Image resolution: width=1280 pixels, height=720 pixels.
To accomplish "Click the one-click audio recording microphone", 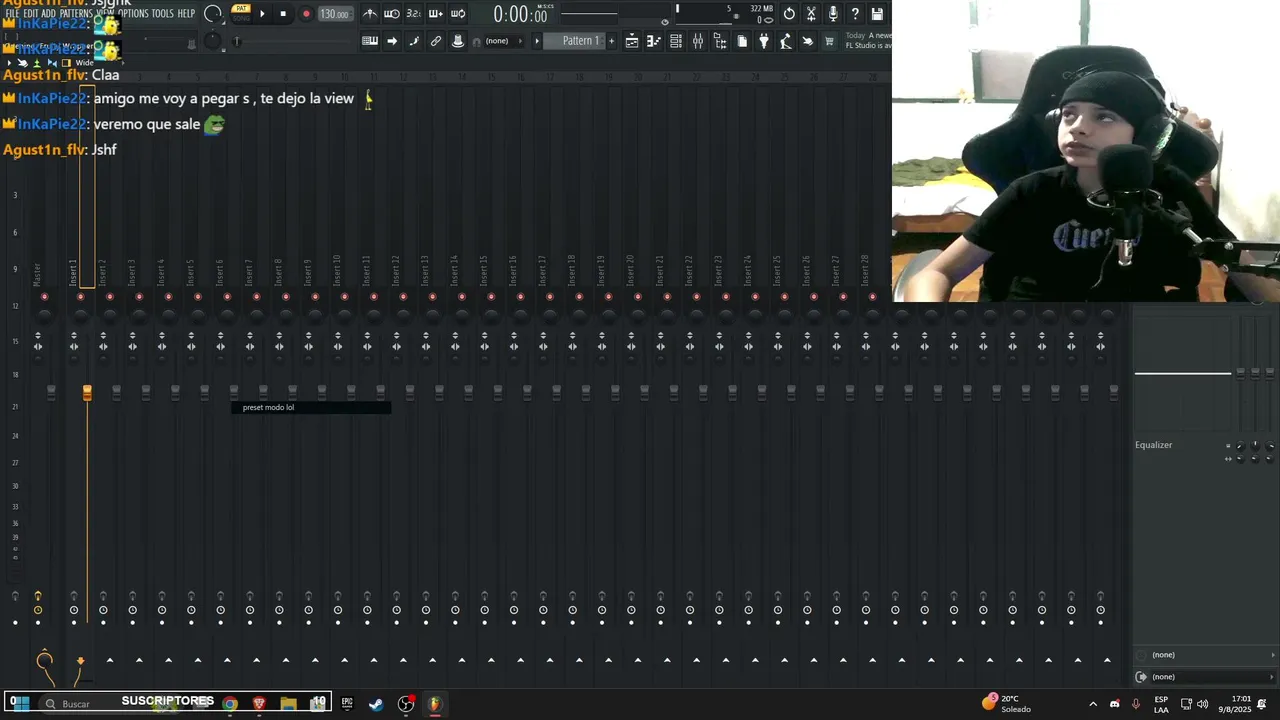I will click(833, 14).
